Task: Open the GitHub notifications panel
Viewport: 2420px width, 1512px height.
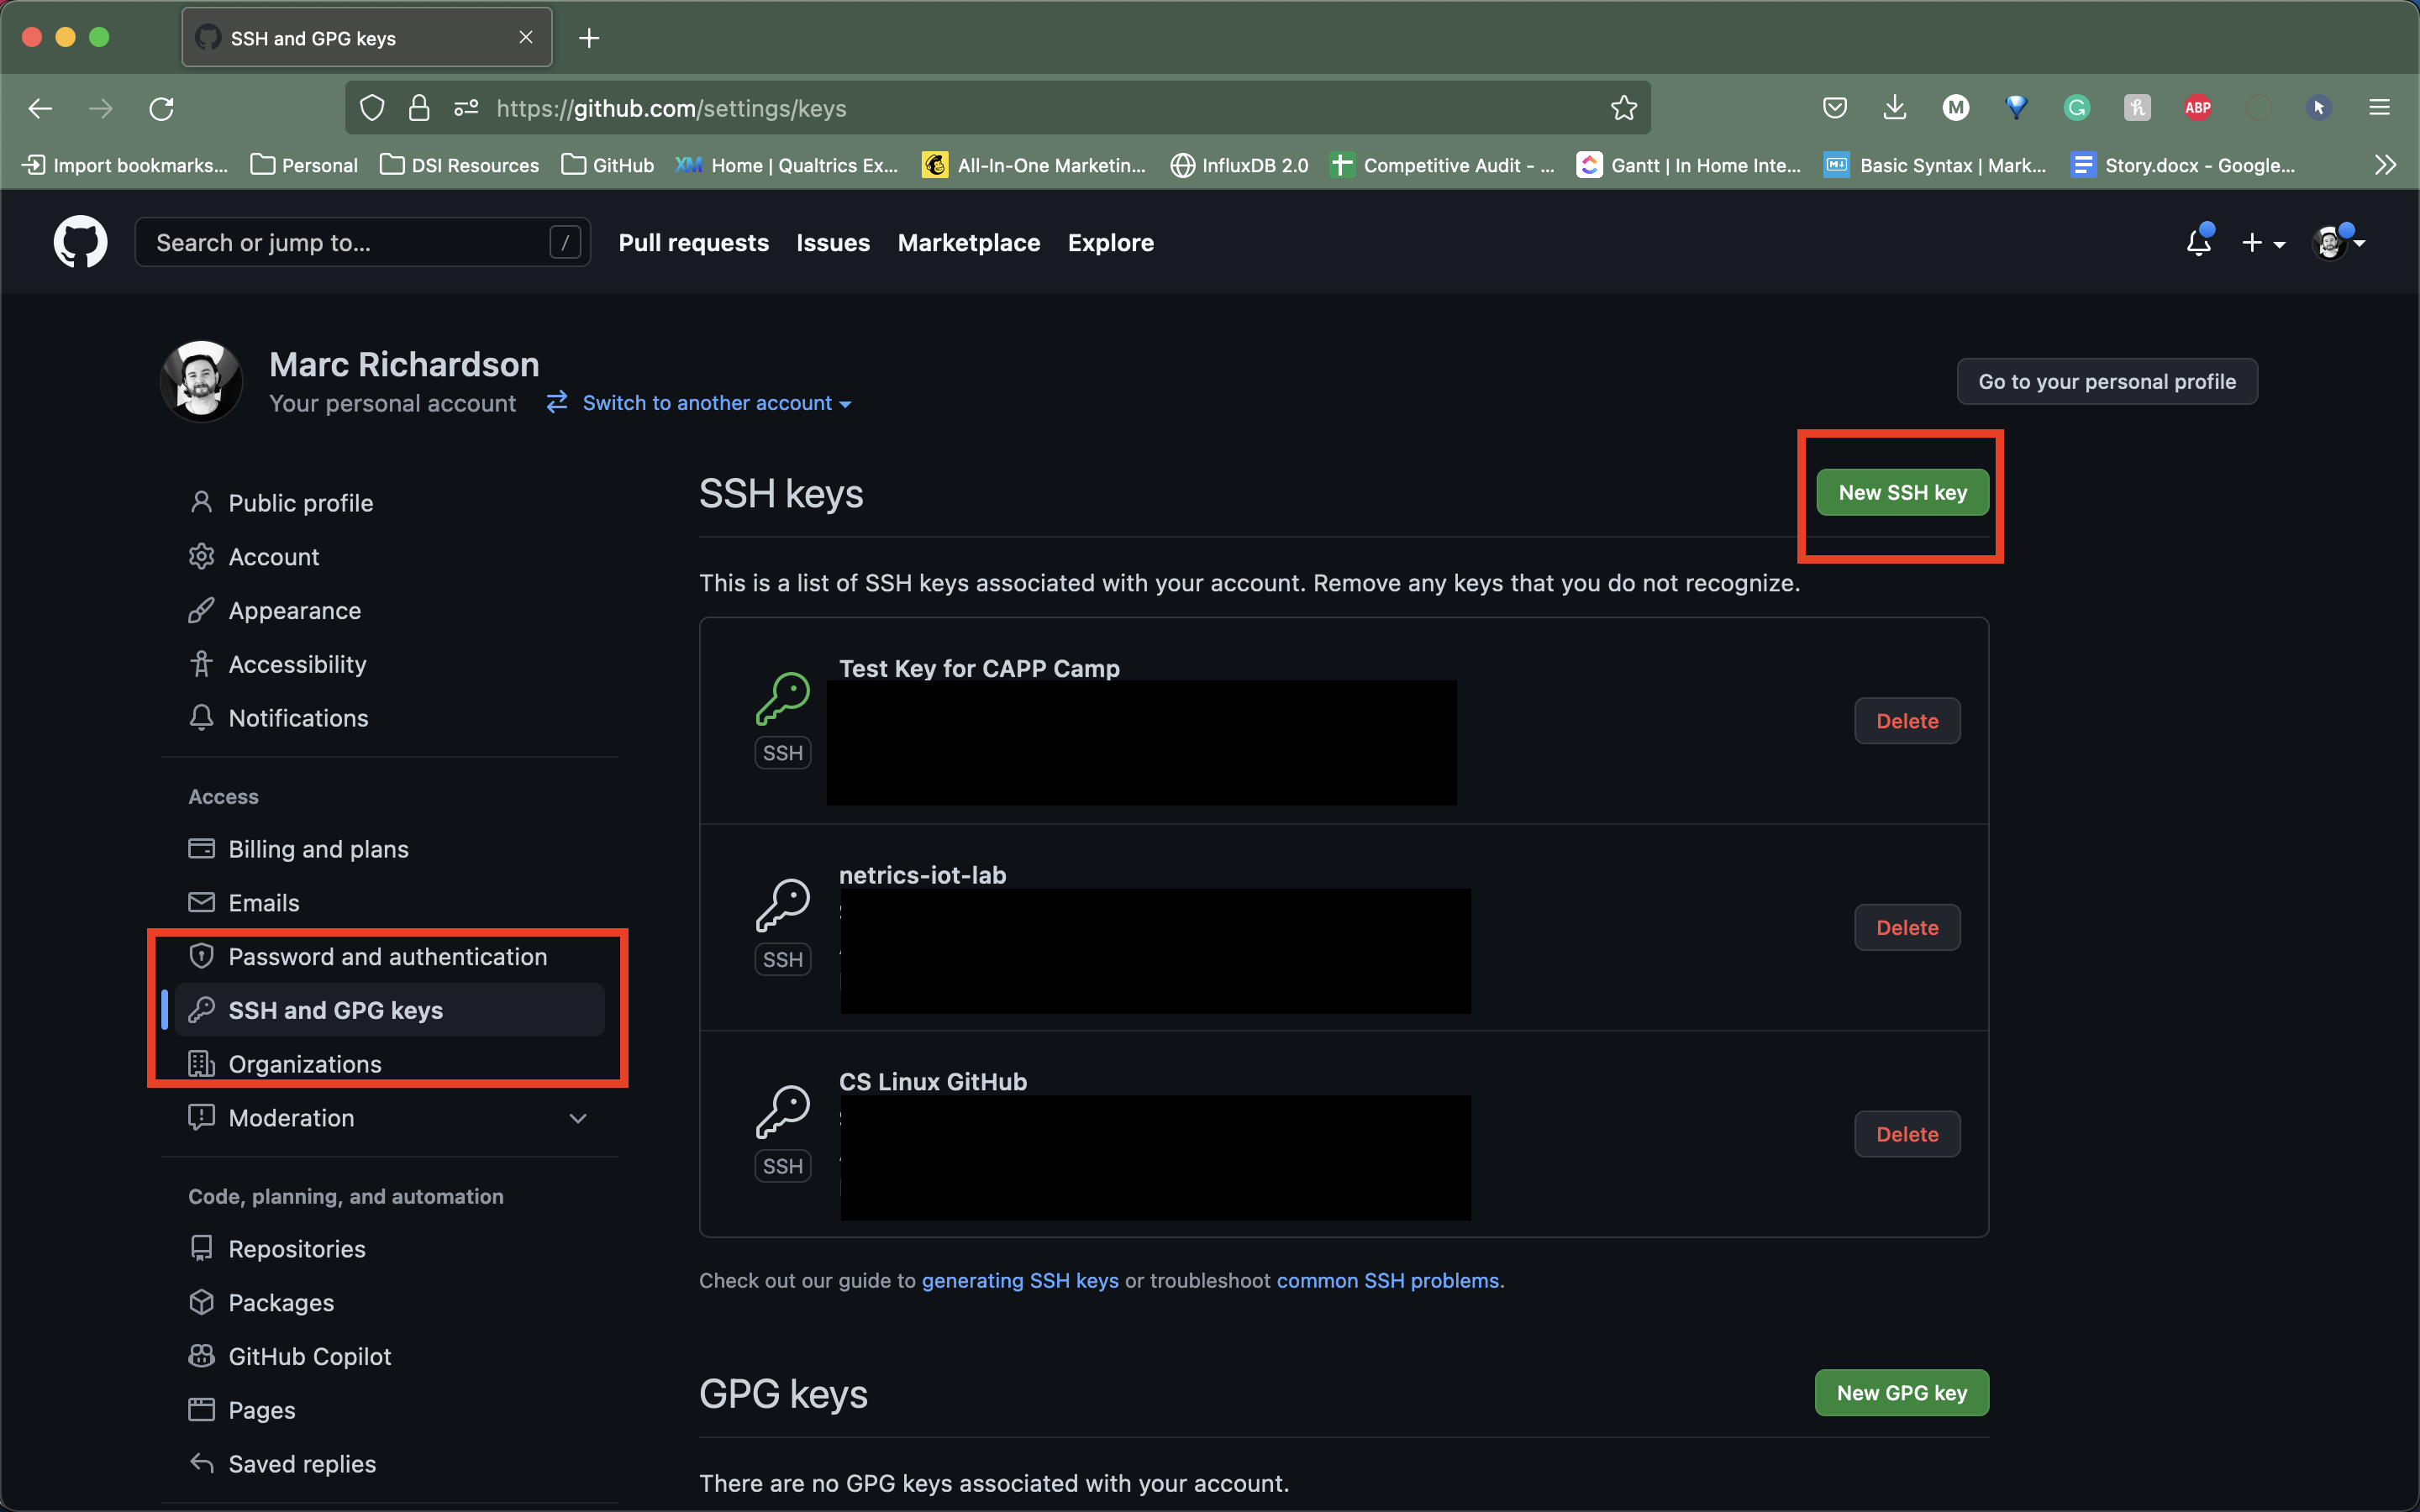Action: click(2197, 242)
